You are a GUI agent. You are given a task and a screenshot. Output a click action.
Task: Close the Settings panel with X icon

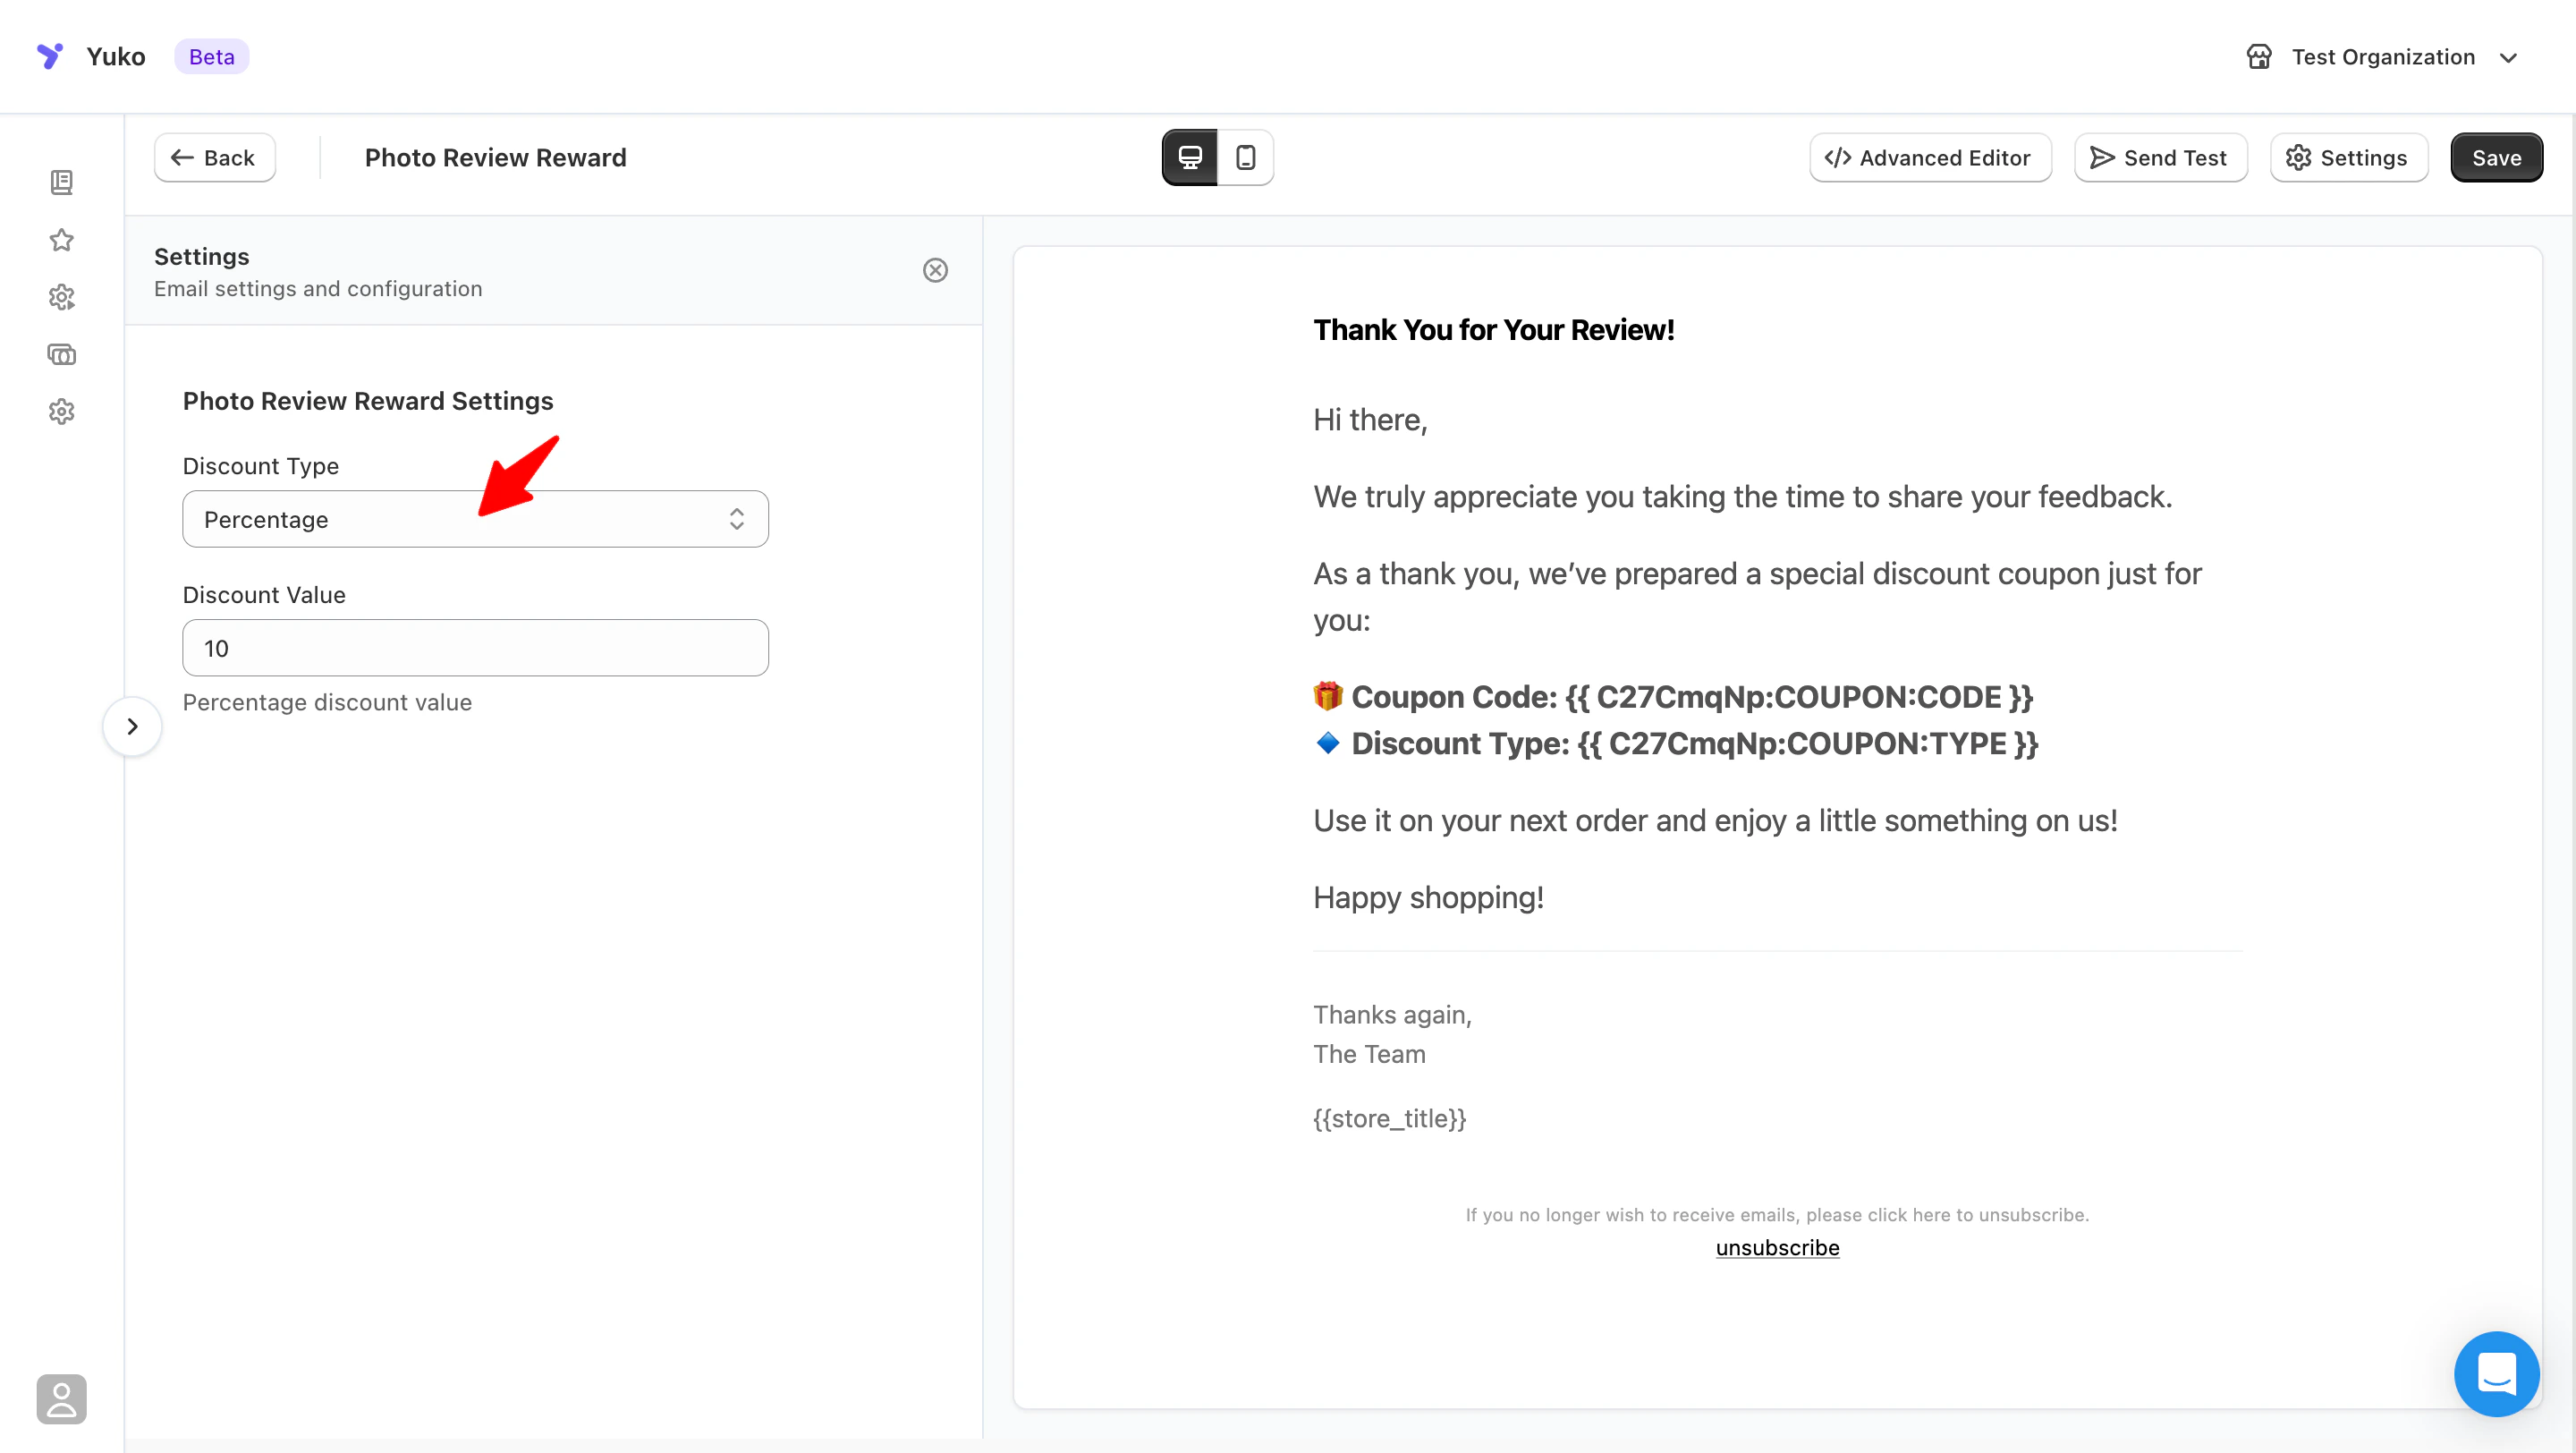935,270
